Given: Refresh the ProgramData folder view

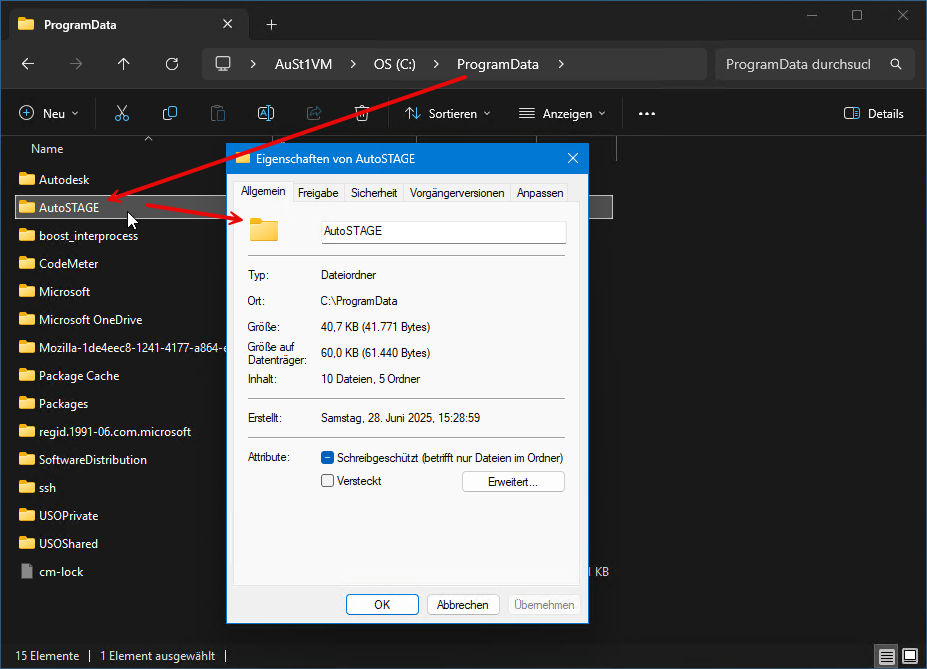Looking at the screenshot, I should [172, 64].
